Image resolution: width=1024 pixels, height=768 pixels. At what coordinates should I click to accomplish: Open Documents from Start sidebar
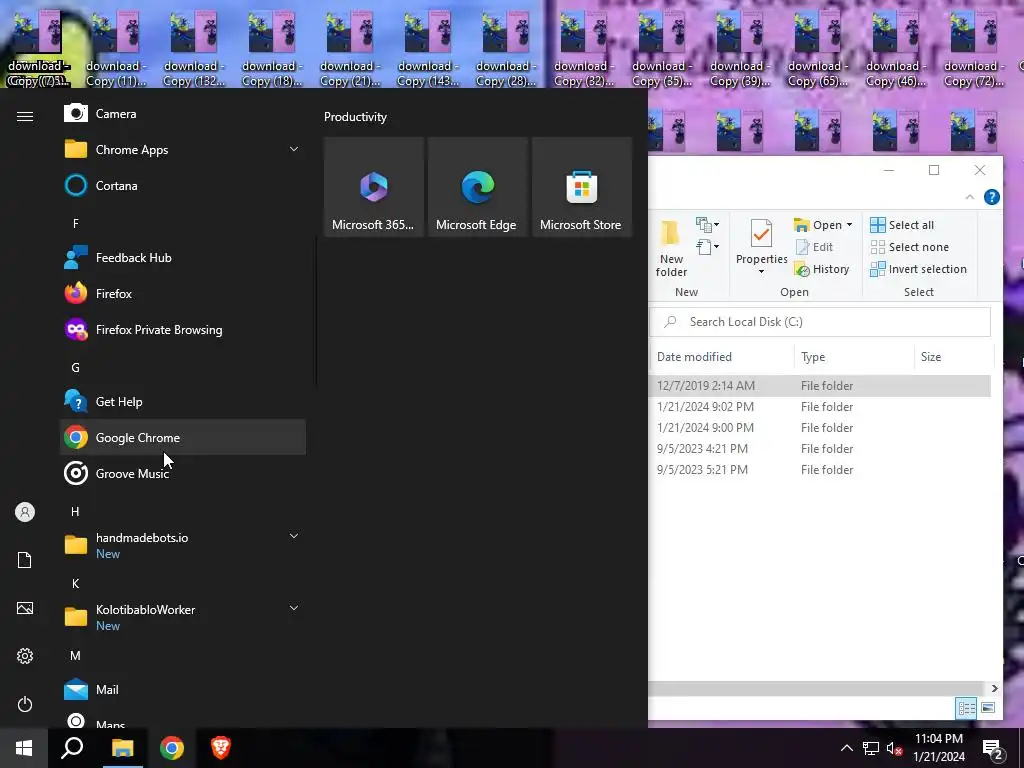(25, 560)
